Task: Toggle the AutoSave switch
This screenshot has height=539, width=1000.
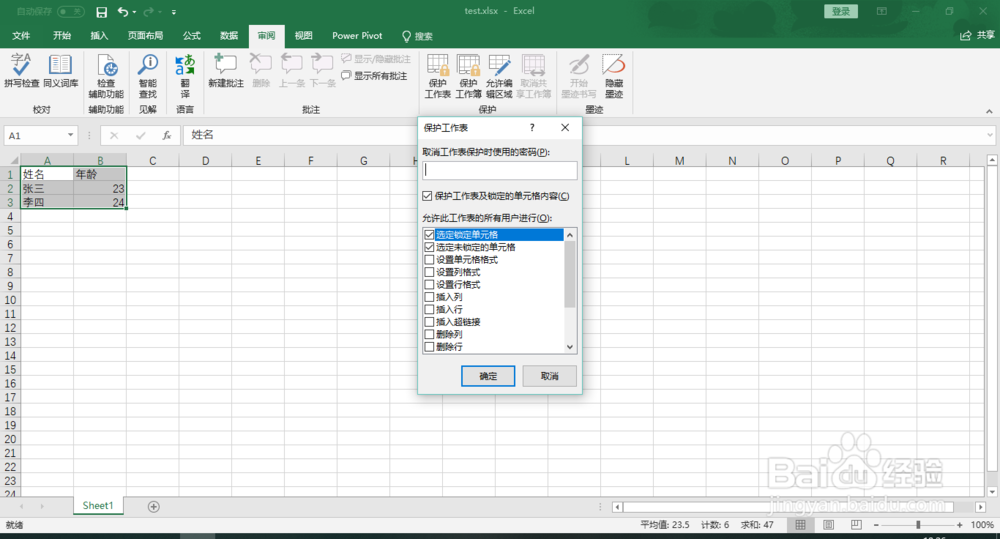Action: coord(70,11)
